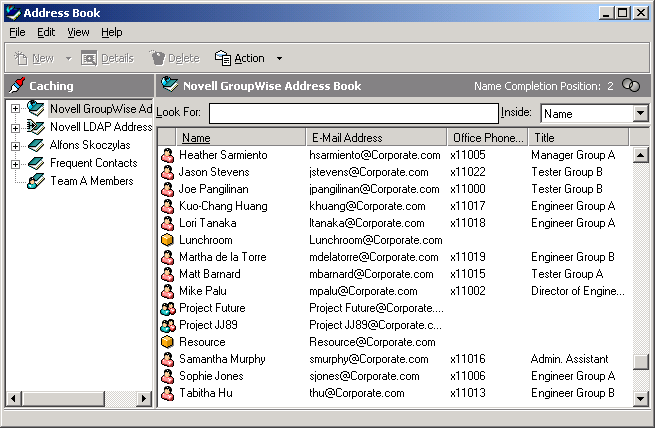Expand the Frequent Contacts node
This screenshot has width=655, height=428.
(x=15, y=164)
